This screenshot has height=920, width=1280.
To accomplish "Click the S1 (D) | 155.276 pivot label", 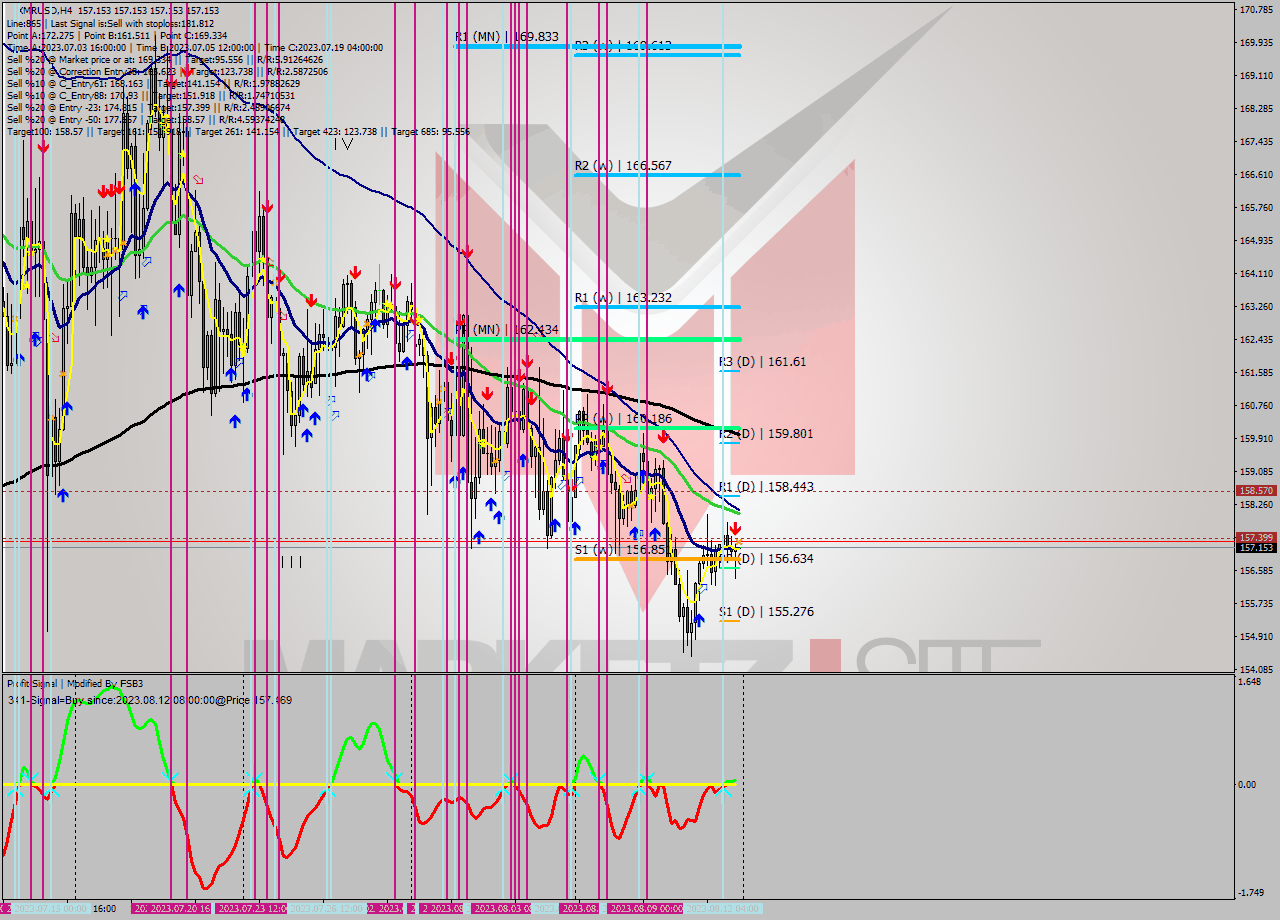I will click(x=766, y=611).
